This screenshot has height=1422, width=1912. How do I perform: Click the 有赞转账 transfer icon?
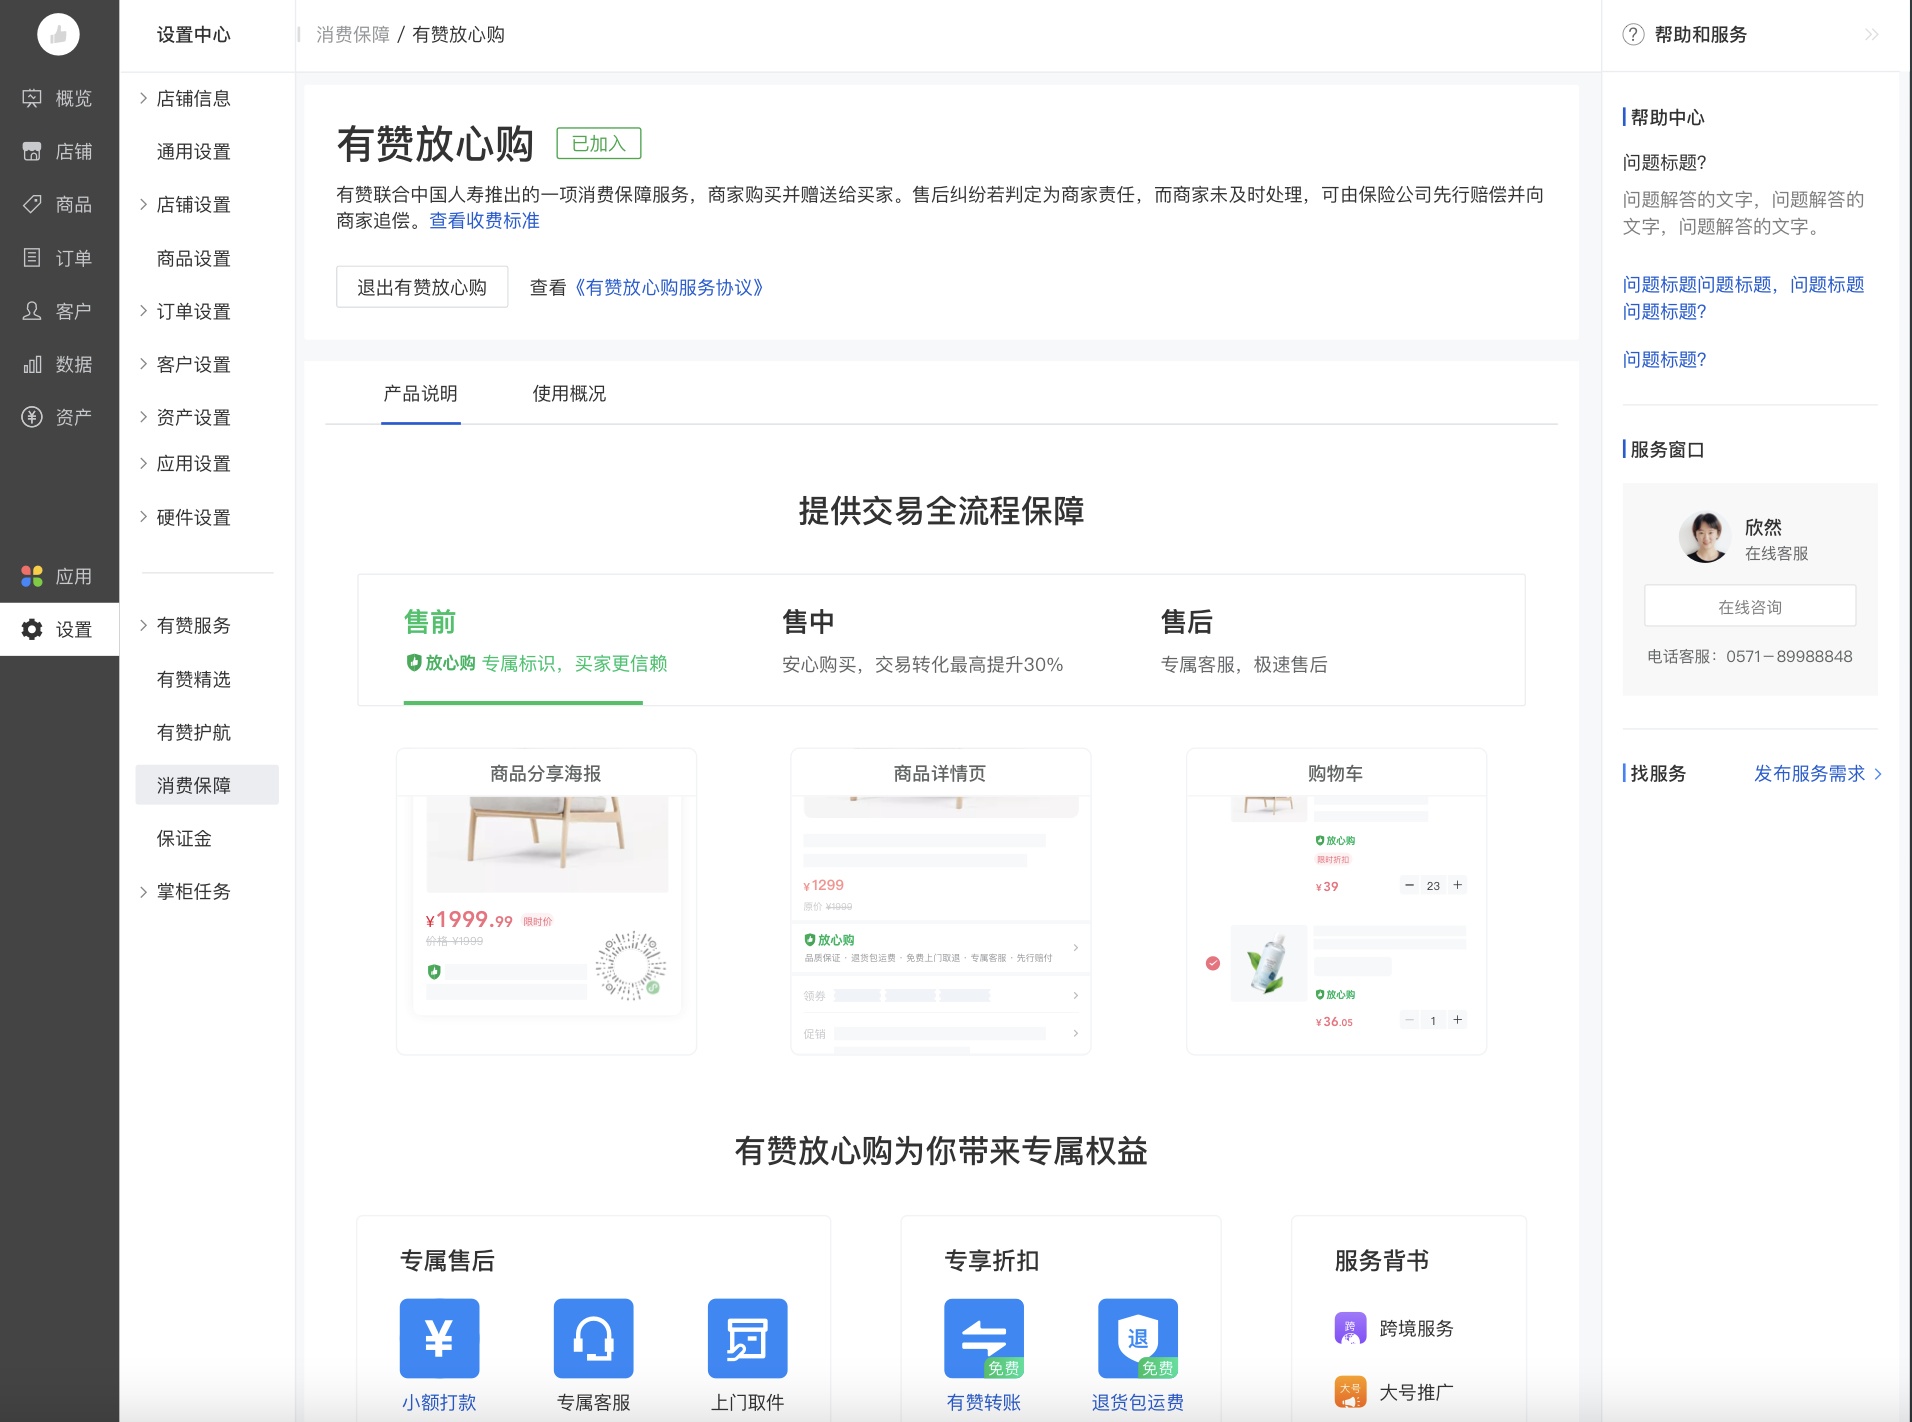[x=984, y=1338]
